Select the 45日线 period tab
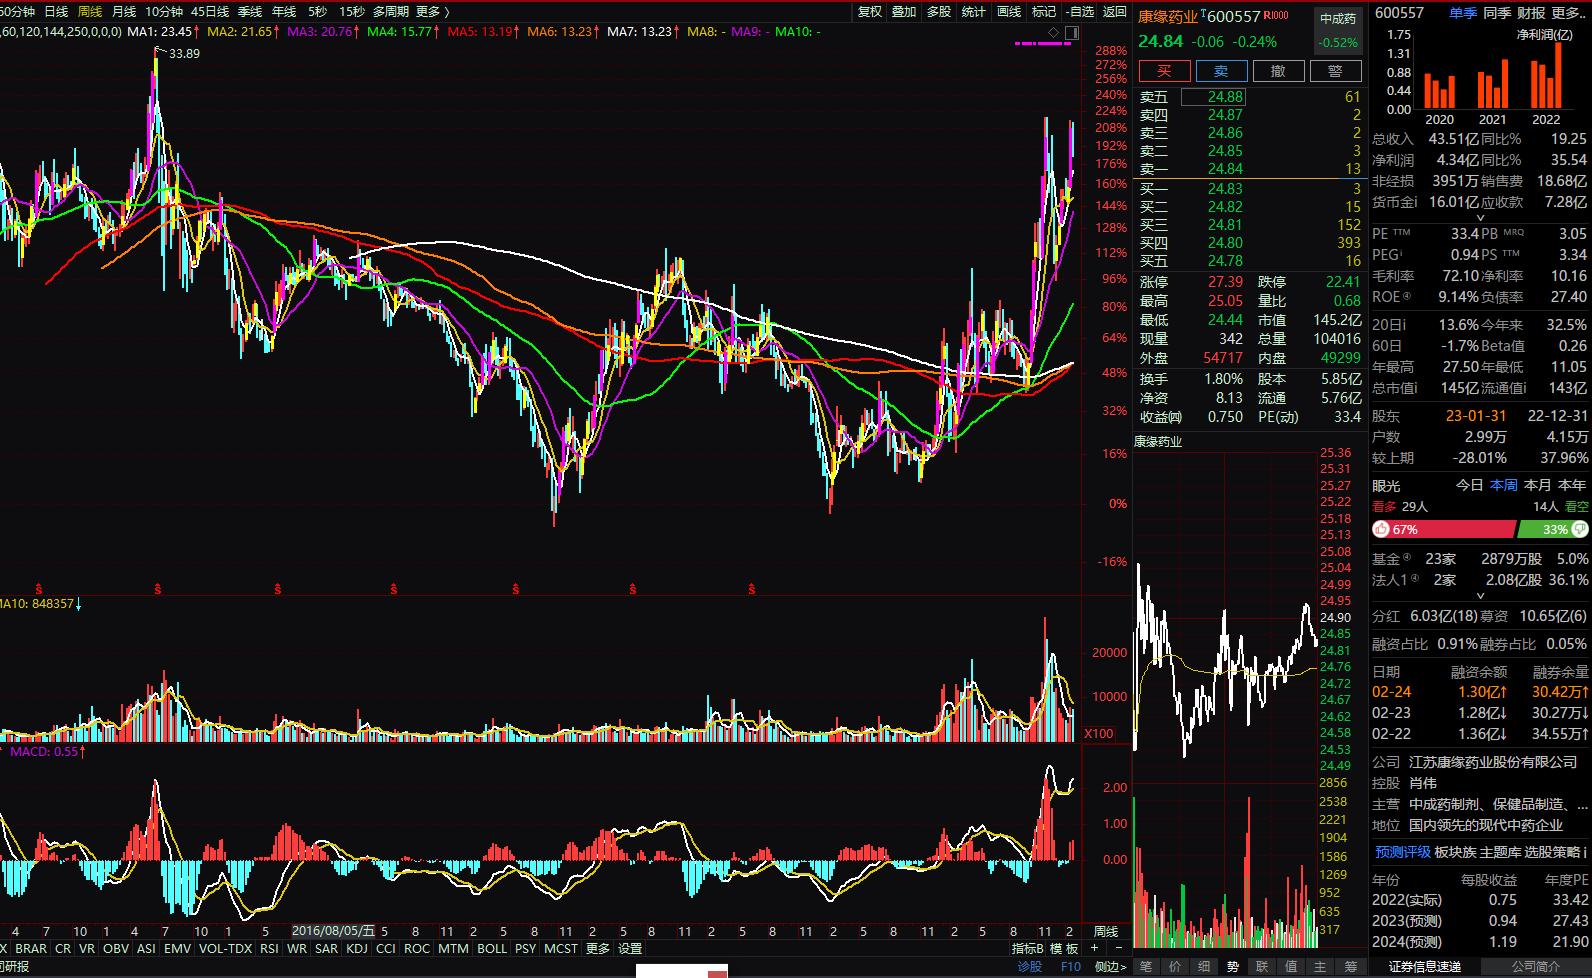The width and height of the screenshot is (1592, 978). point(210,12)
